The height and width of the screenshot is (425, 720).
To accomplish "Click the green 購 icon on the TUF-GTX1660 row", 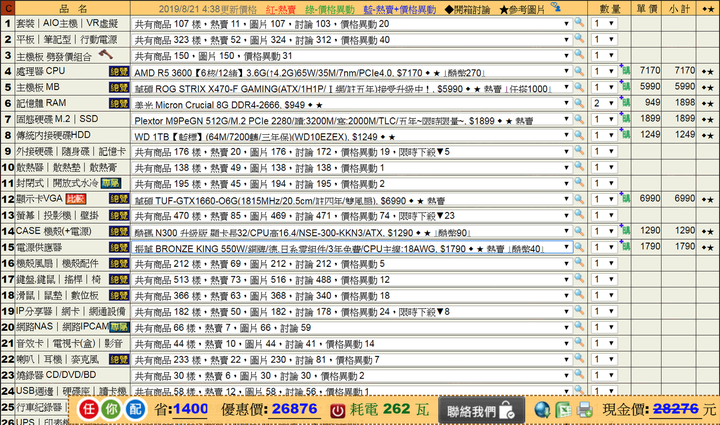I will [x=625, y=198].
